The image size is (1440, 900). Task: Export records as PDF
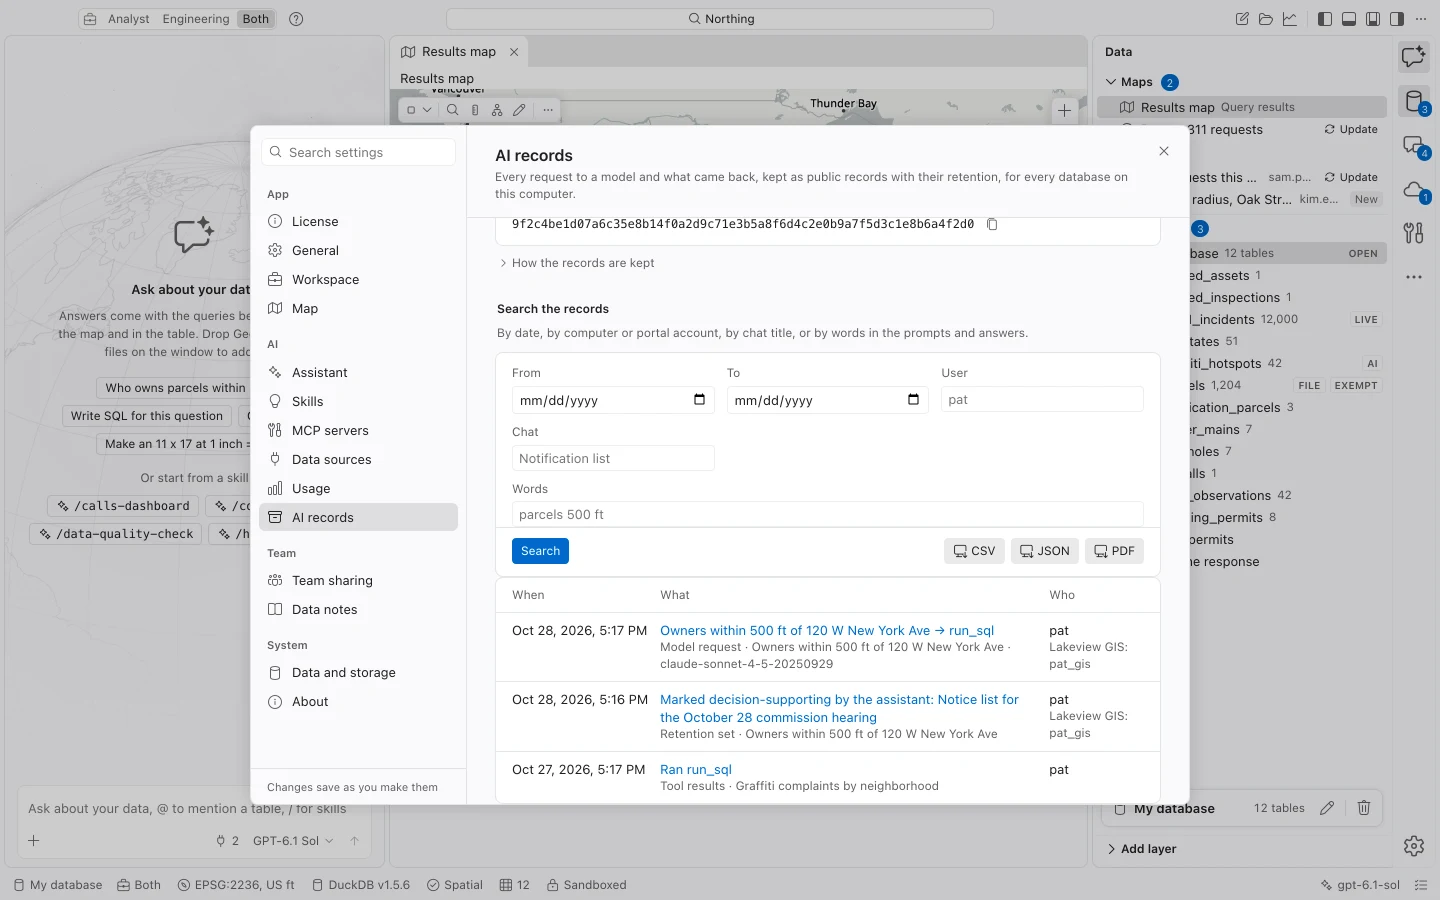pos(1114,551)
